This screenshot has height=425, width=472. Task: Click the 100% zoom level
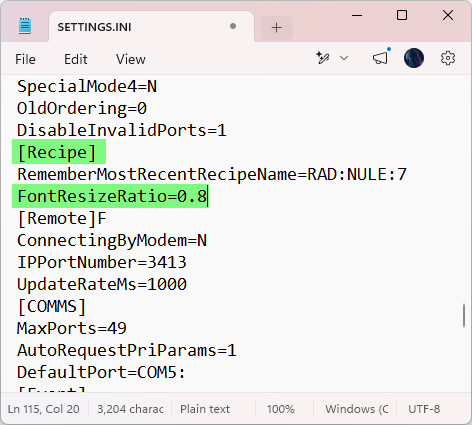(281, 409)
